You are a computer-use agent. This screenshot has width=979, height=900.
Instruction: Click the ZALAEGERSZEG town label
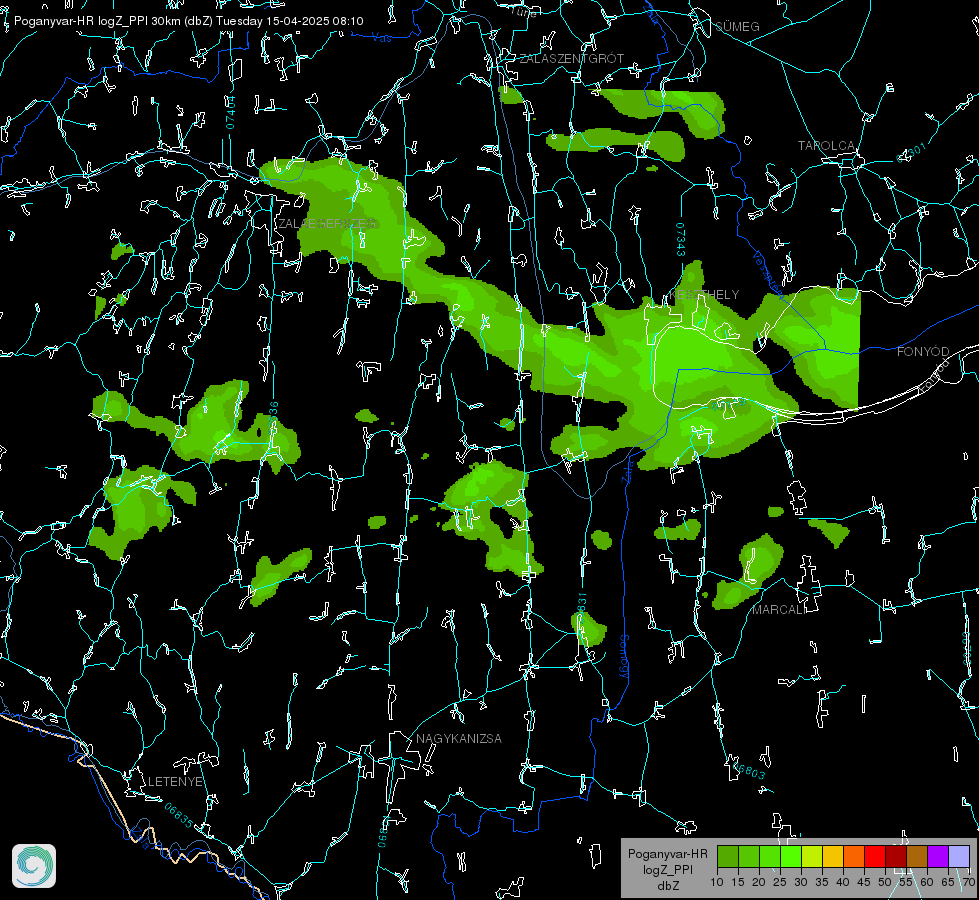click(327, 224)
